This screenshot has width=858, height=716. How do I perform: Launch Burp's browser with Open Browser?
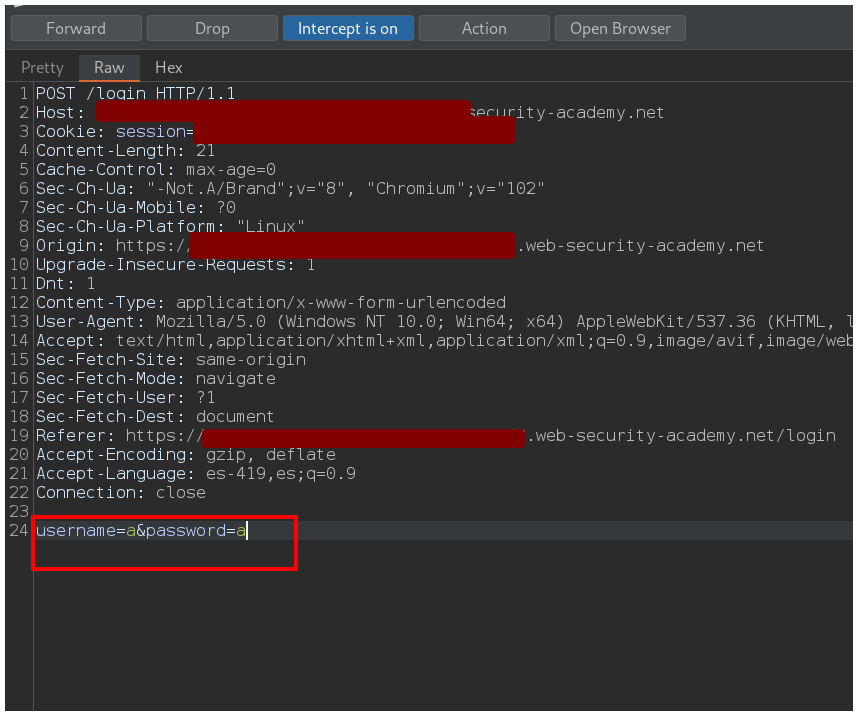[620, 28]
